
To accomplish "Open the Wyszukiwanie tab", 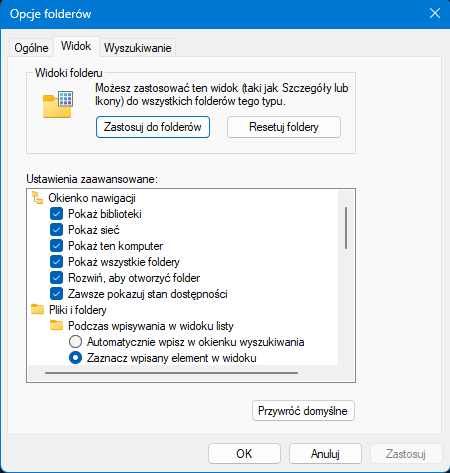I will 137,48.
